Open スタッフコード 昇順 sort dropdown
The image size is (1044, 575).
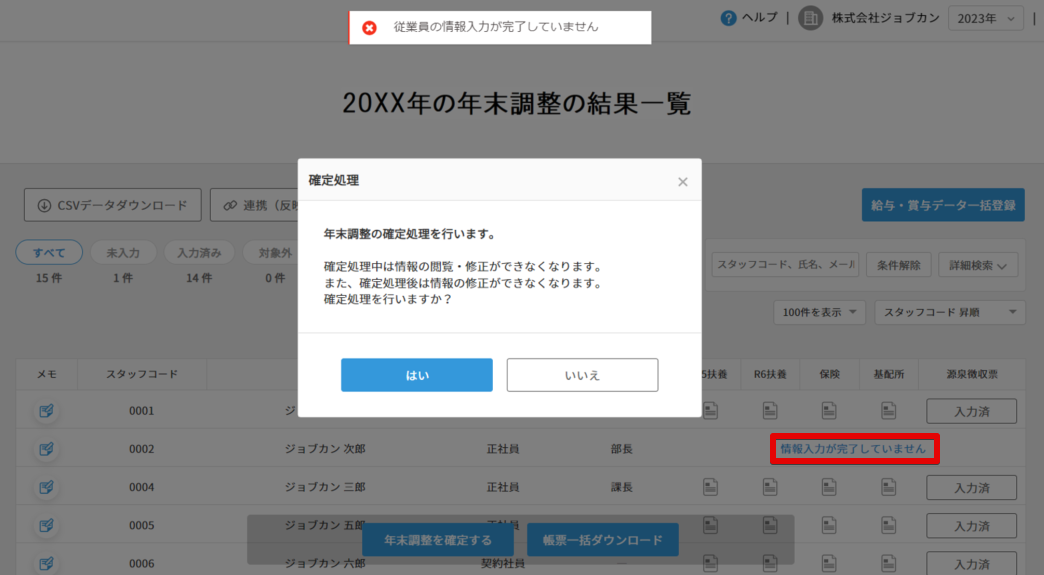949,312
